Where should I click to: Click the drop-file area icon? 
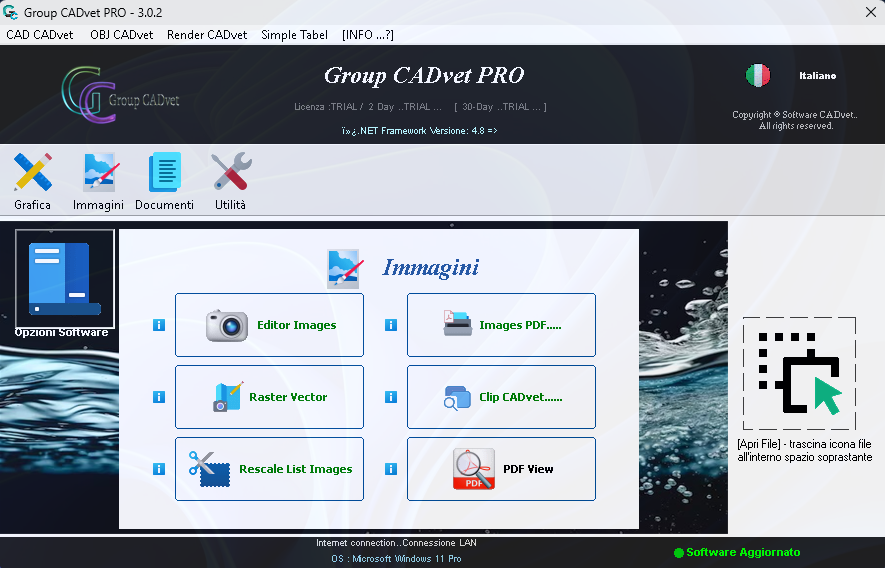click(x=799, y=373)
